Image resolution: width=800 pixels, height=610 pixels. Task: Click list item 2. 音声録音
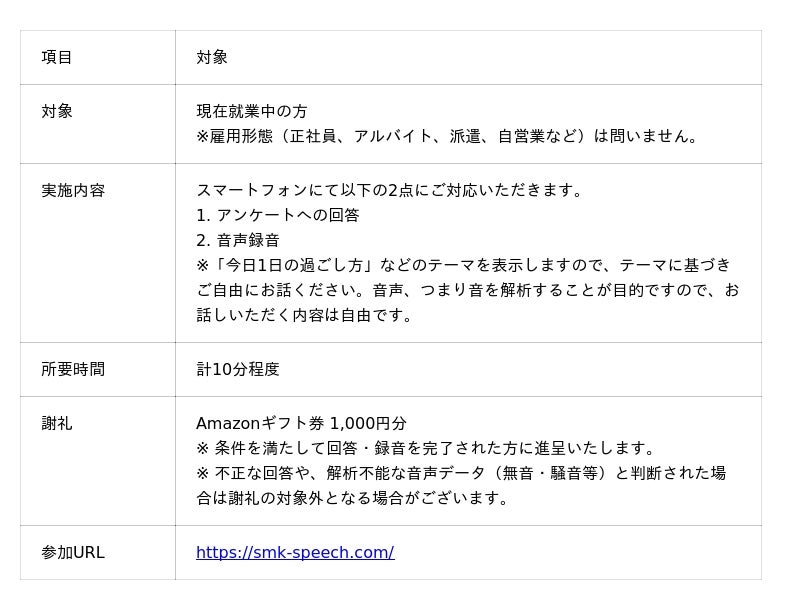coord(238,240)
